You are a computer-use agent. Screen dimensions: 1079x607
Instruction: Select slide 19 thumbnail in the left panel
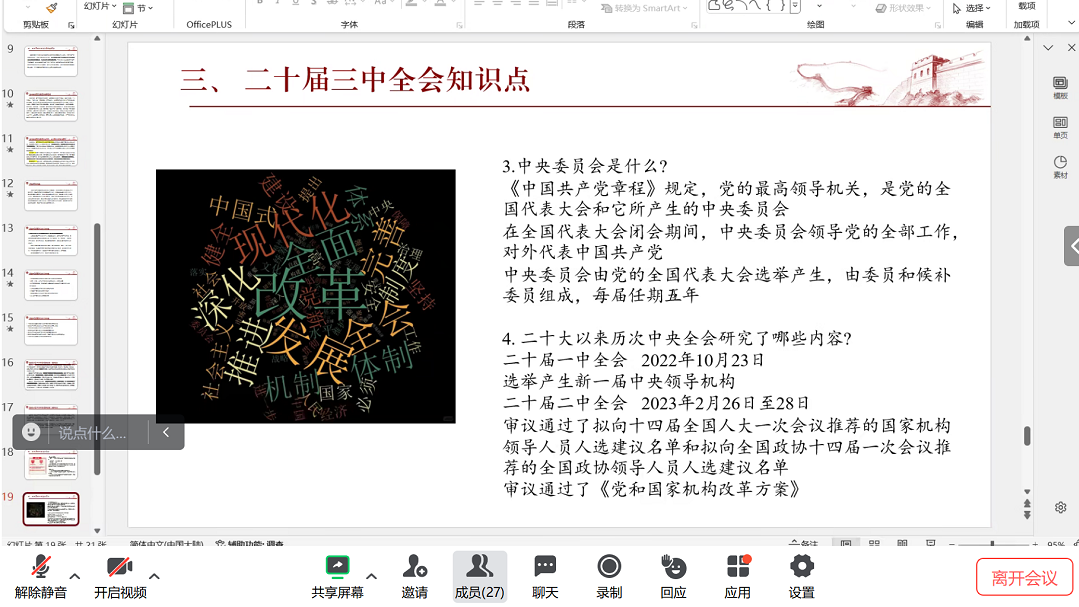click(51, 509)
